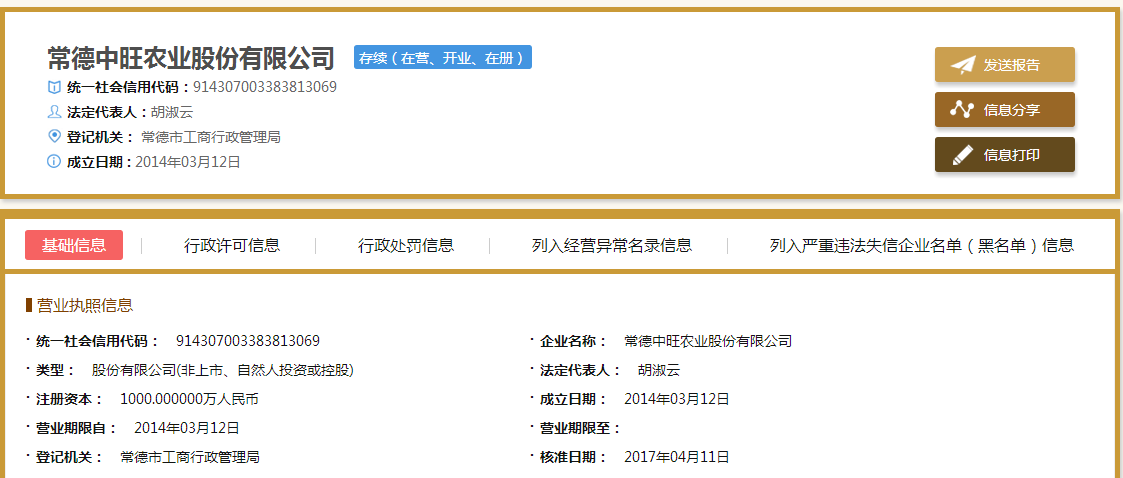Screen dimensions: 1123x478
Task: Click the pencil icon on 信息打印
Action: tap(962, 155)
